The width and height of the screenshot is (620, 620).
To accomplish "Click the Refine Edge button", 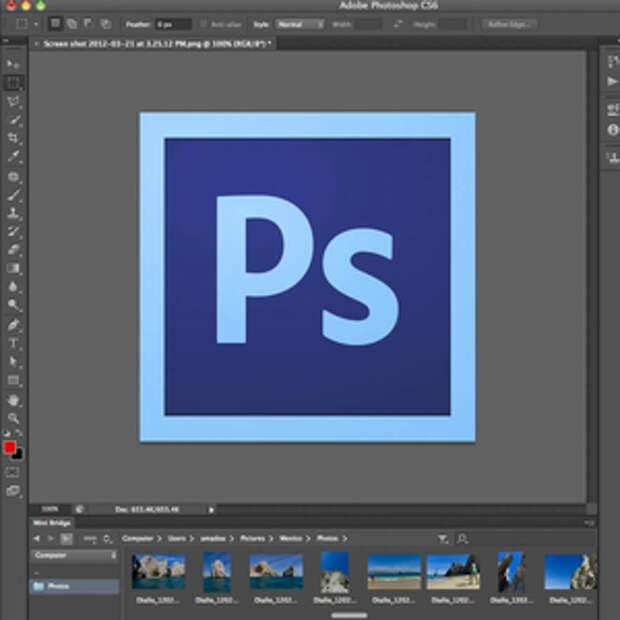I will 509,24.
